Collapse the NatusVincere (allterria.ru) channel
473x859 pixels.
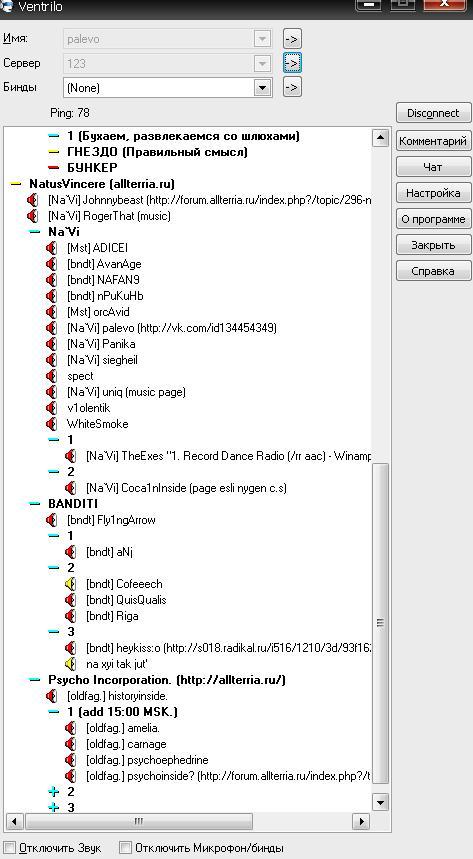tap(16, 184)
